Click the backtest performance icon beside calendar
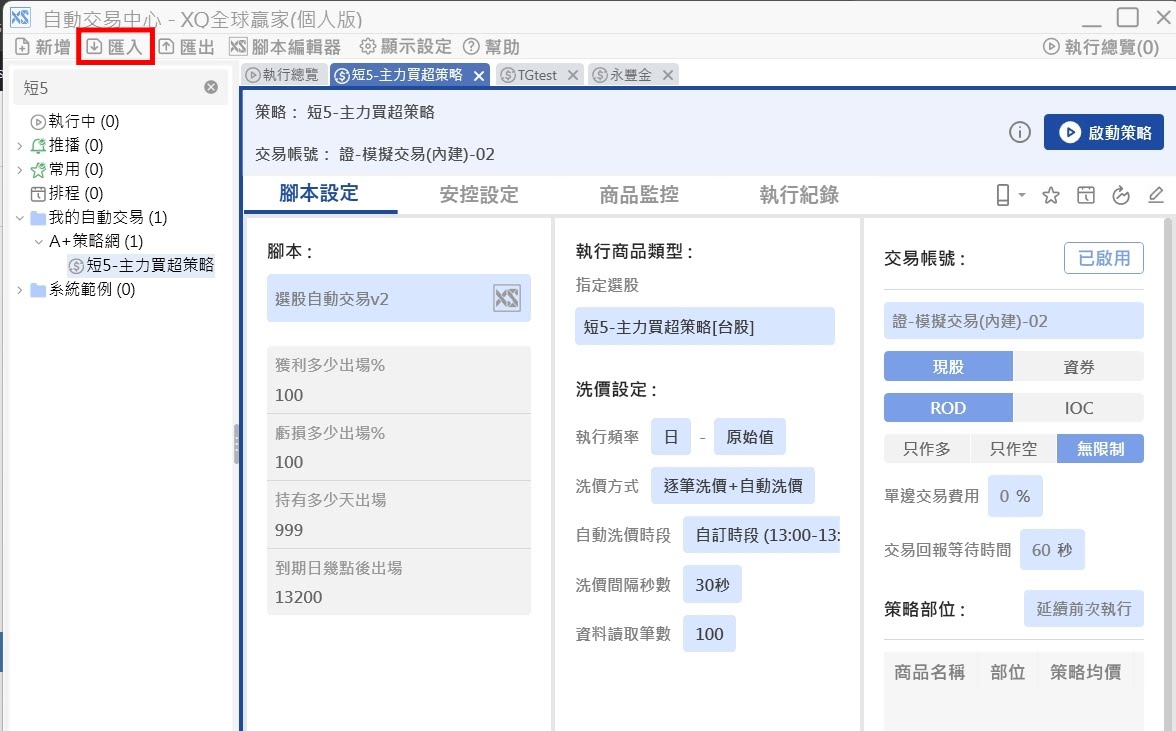This screenshot has height=731, width=1176. point(1121,196)
